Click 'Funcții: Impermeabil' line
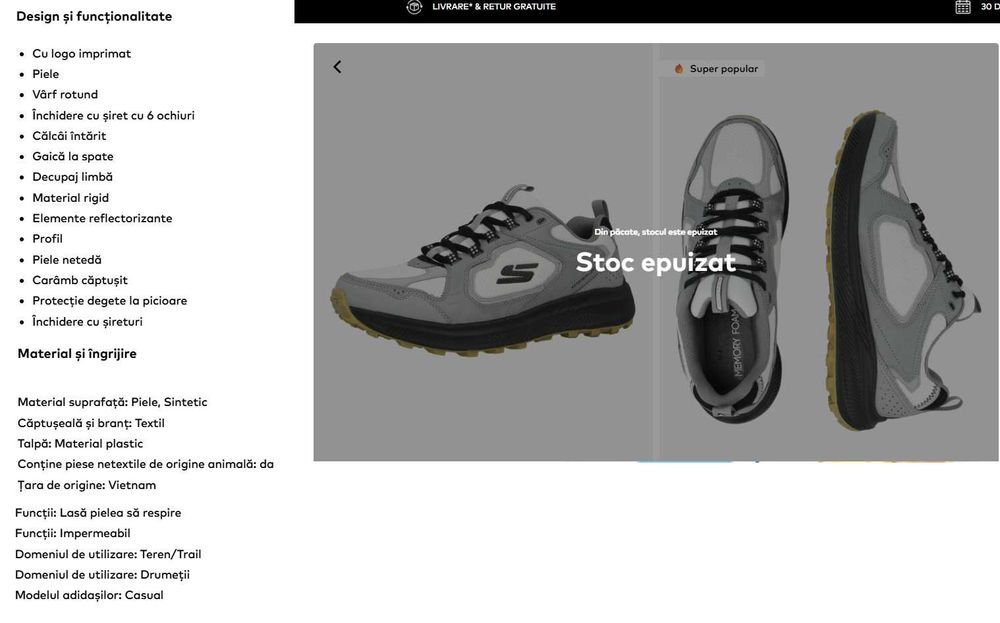 73,533
